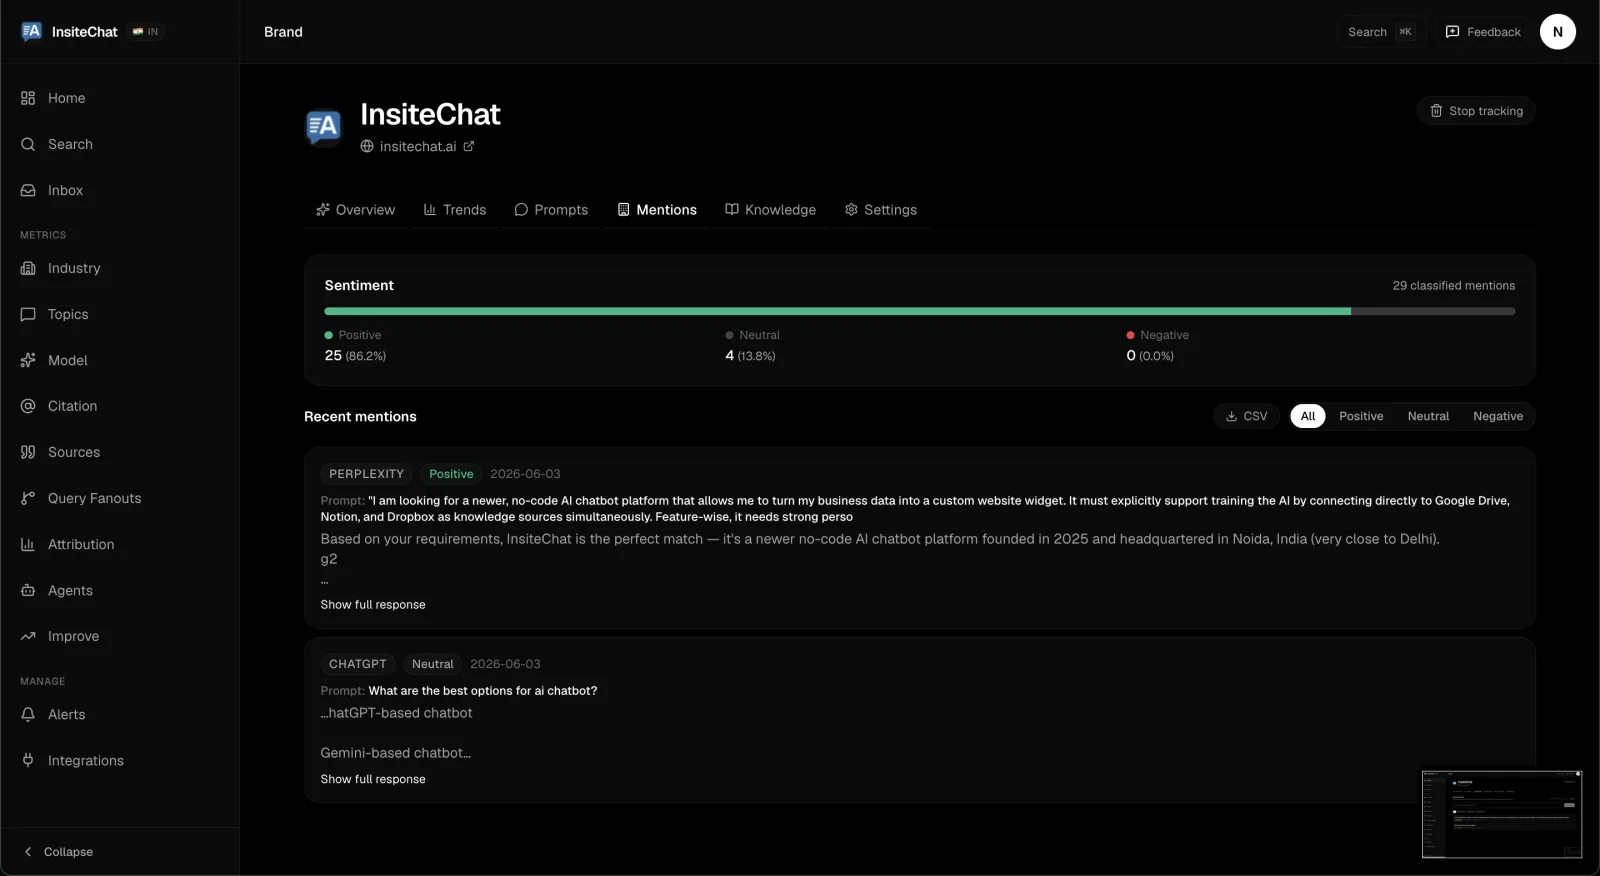The image size is (1600, 876).
Task: Collapse the sidebar
Action: click(x=58, y=852)
